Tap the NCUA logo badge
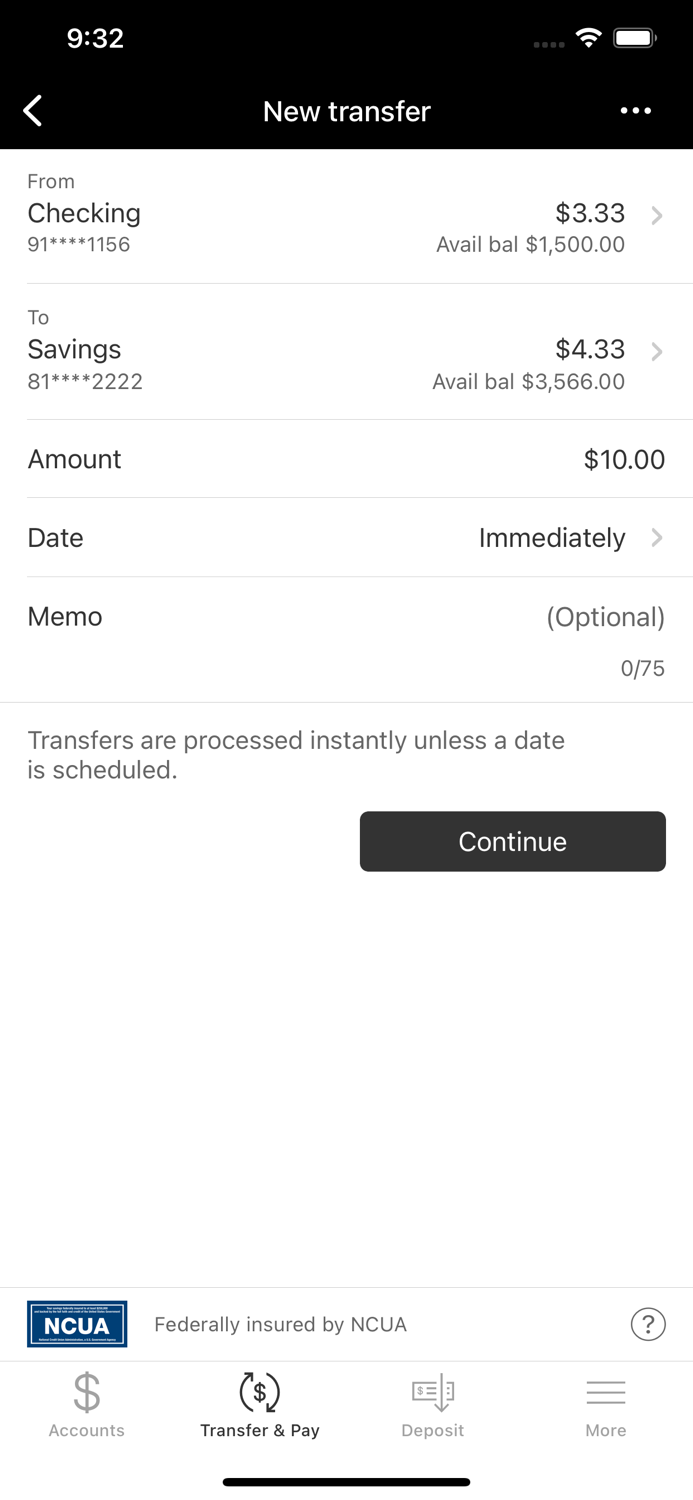The height and width of the screenshot is (1500, 693). pos(77,1324)
